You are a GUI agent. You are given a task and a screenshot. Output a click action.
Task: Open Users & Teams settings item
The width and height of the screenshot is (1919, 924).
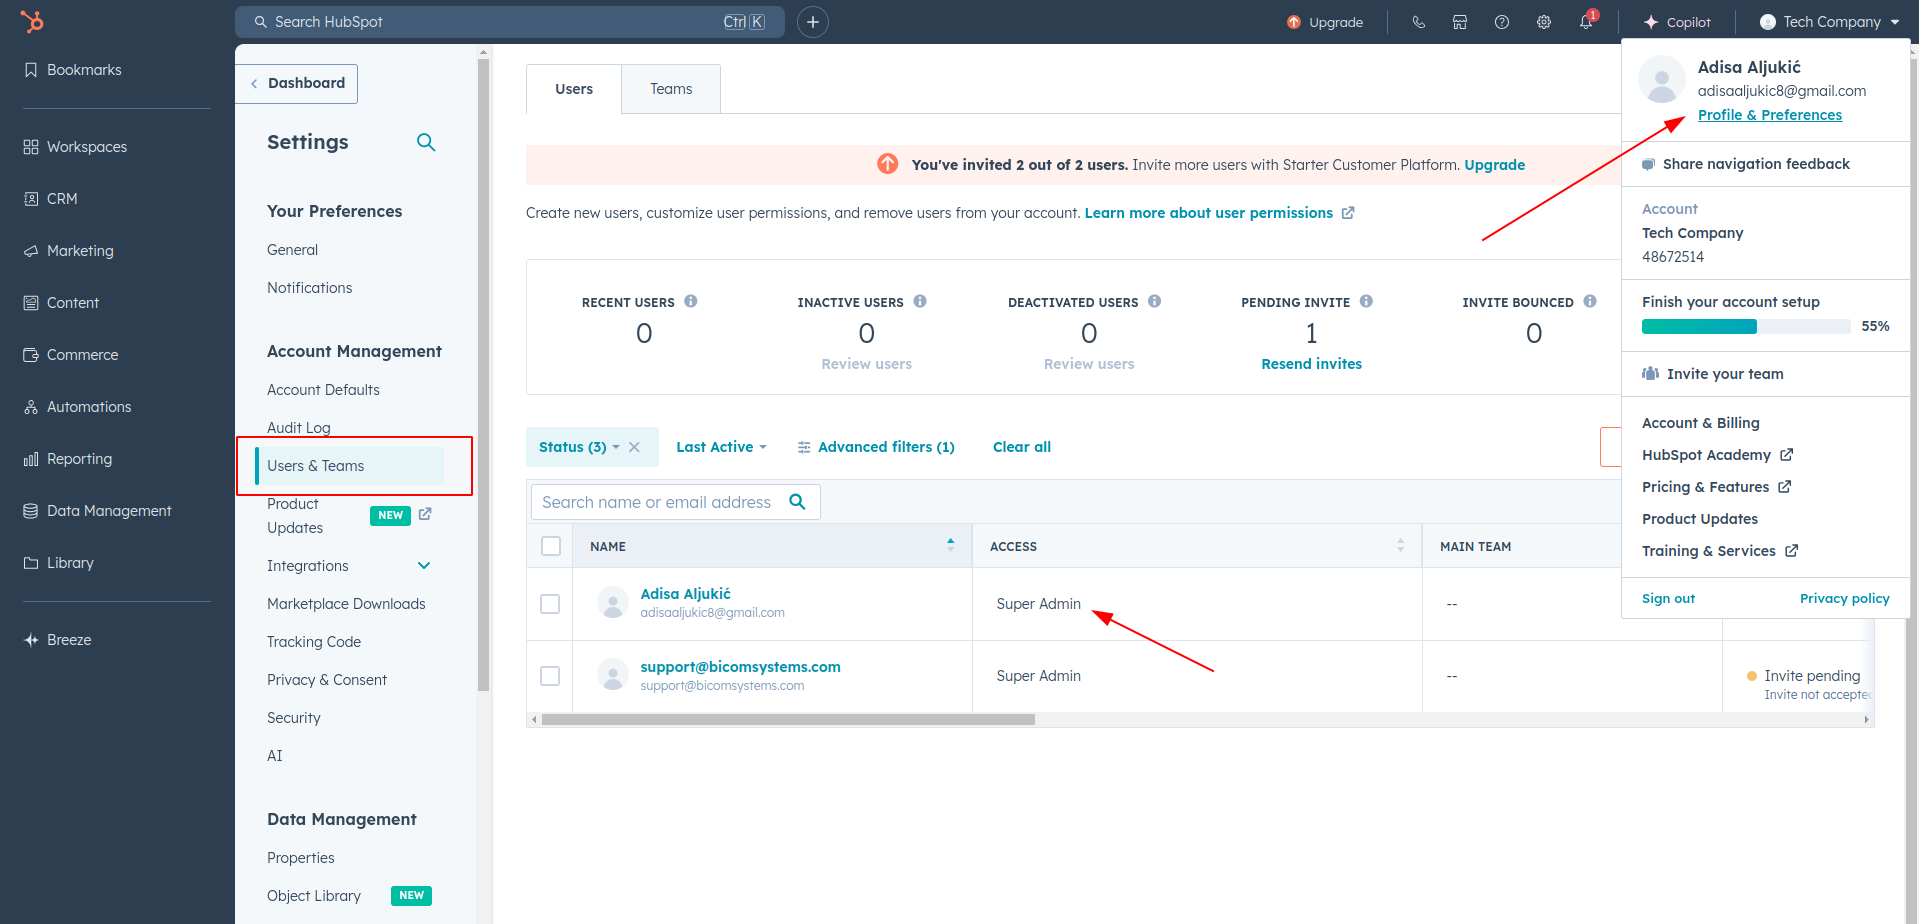(x=350, y=466)
